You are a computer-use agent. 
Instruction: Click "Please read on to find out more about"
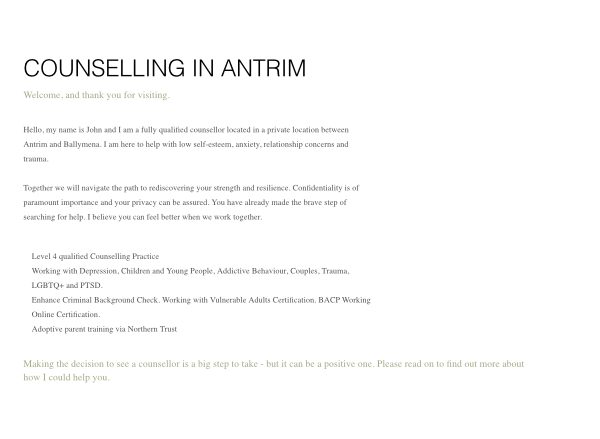point(450,364)
